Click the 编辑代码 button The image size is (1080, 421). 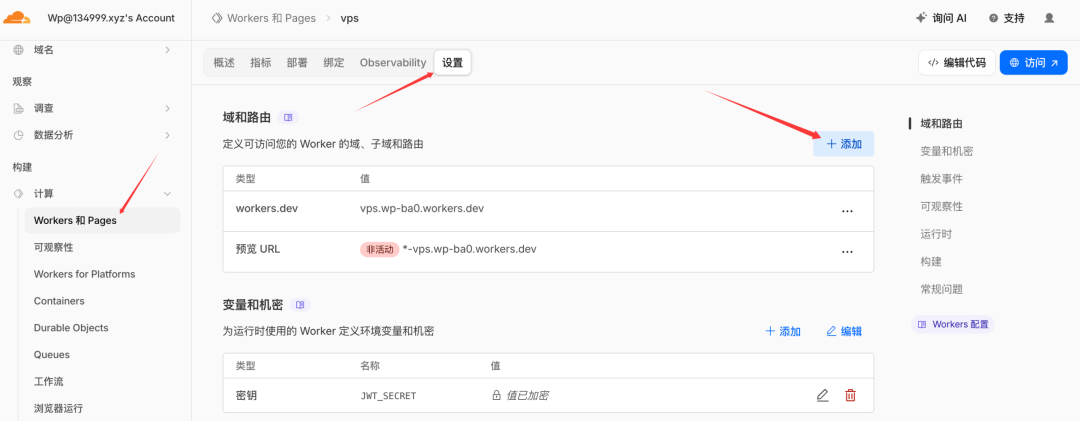956,63
